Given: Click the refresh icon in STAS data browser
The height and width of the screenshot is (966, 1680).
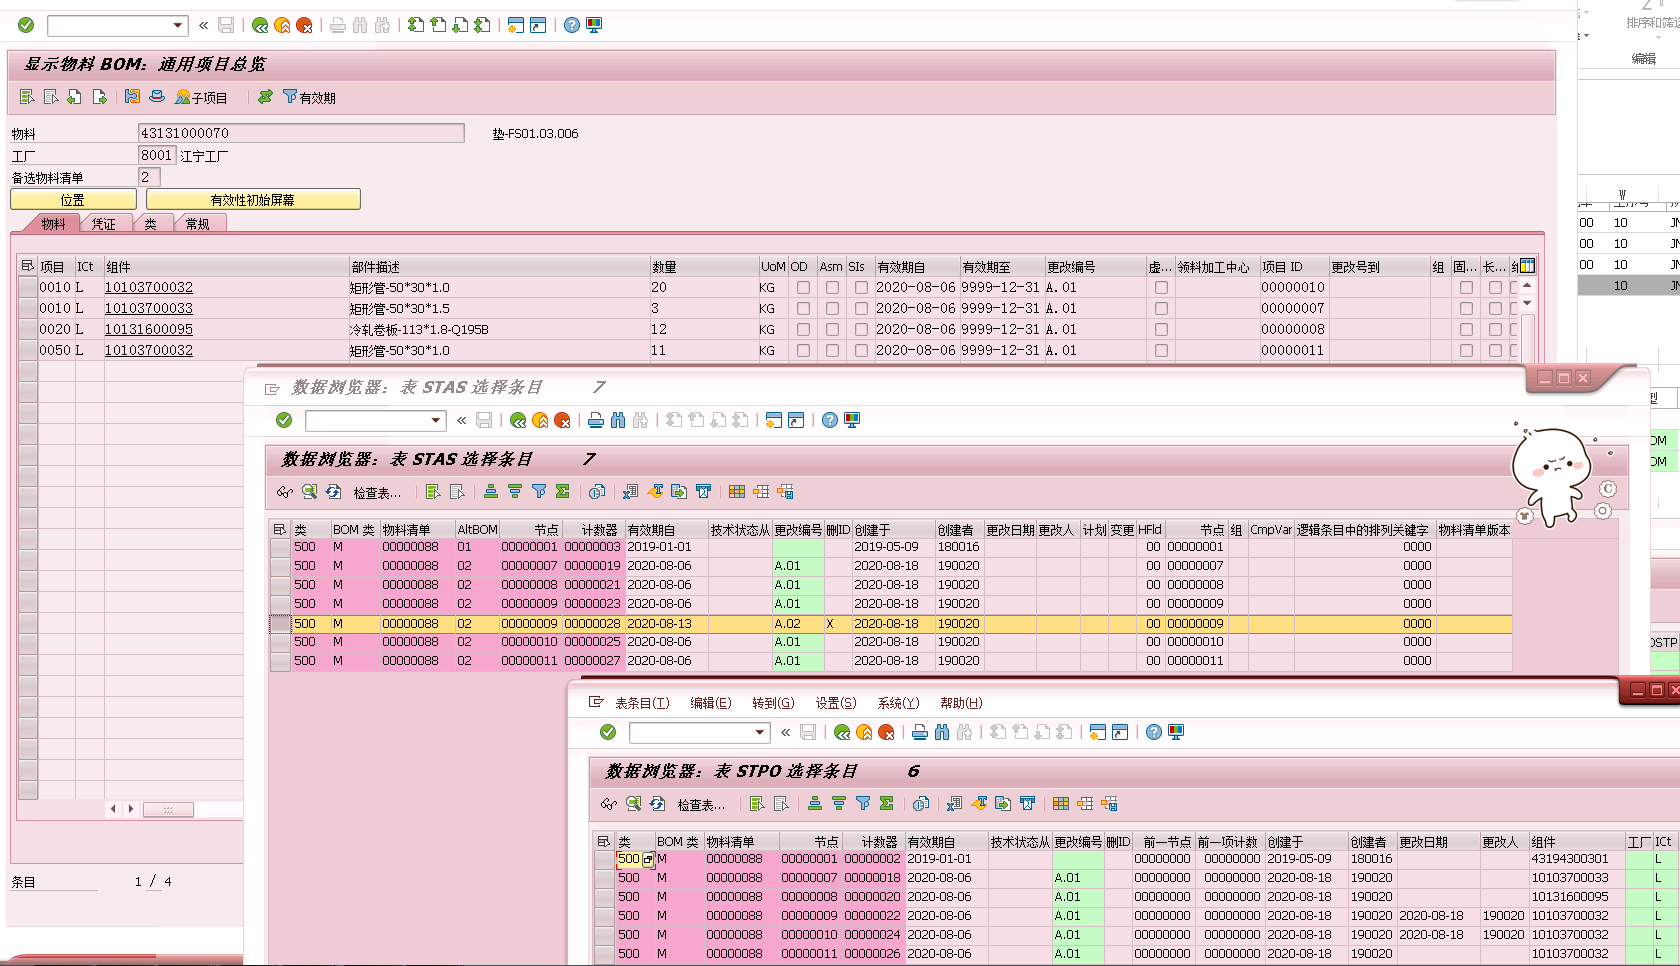Looking at the screenshot, I should [x=333, y=492].
